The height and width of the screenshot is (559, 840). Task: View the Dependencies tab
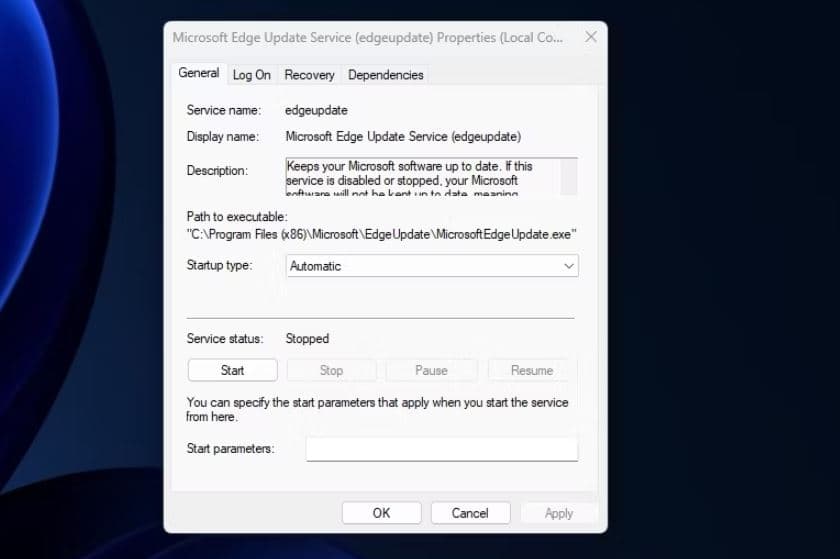(x=385, y=75)
